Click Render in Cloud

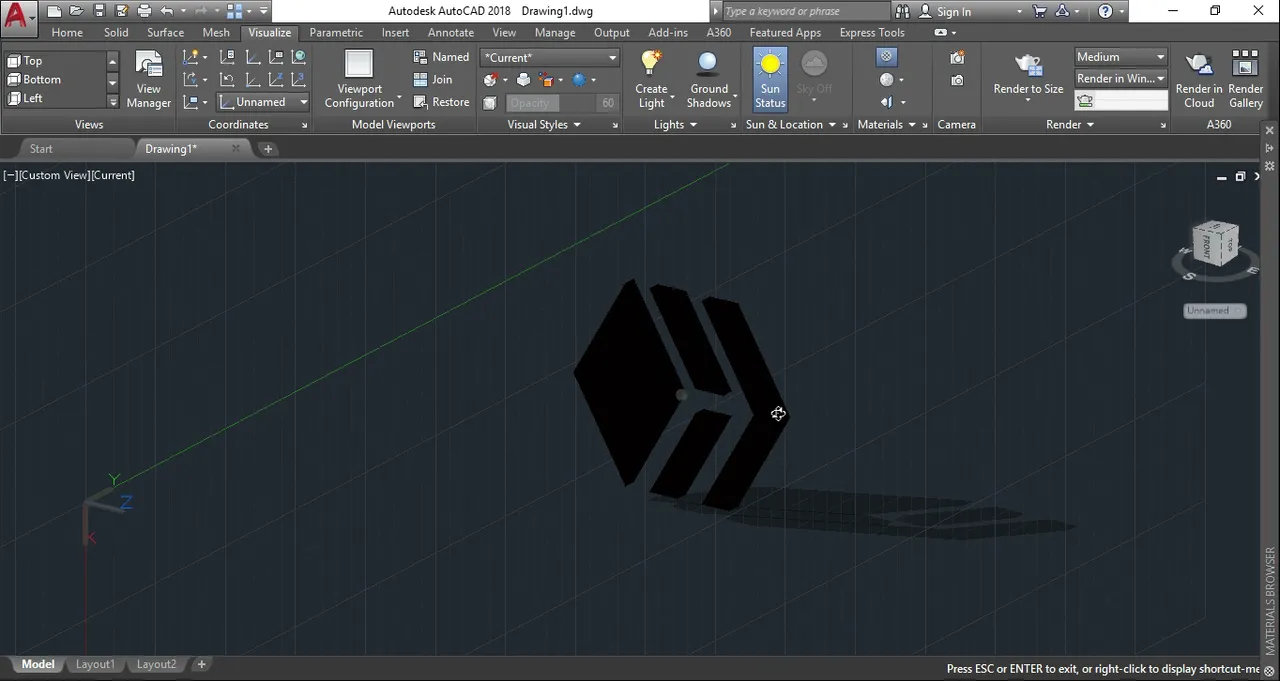pyautogui.click(x=1199, y=80)
